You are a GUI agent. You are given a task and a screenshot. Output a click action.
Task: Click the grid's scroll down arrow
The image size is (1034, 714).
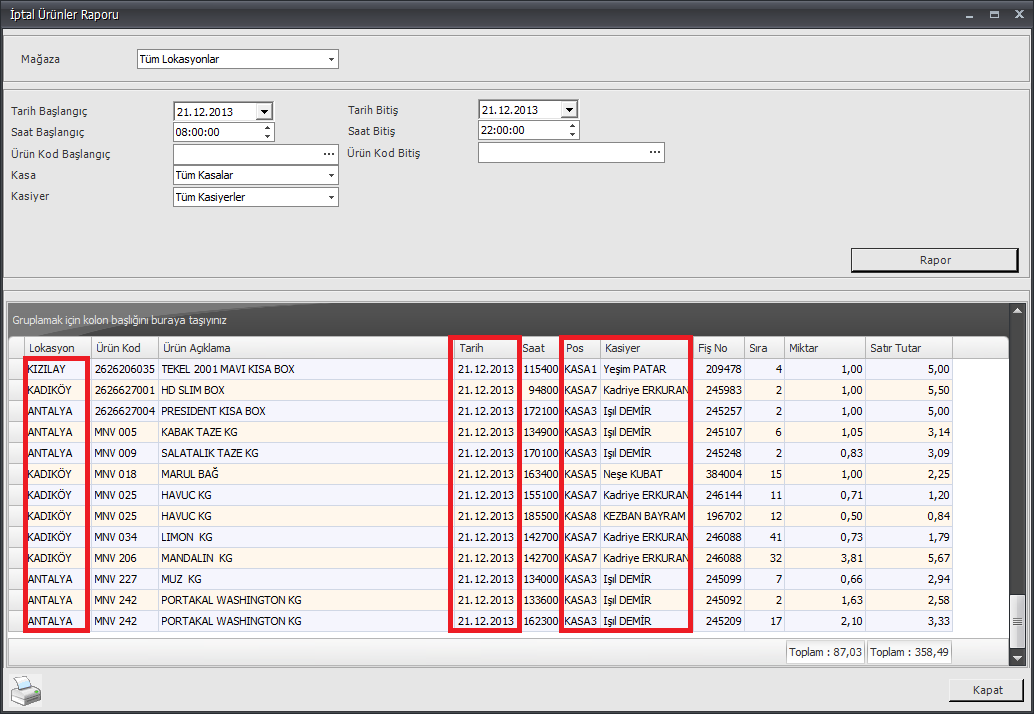point(1017,658)
